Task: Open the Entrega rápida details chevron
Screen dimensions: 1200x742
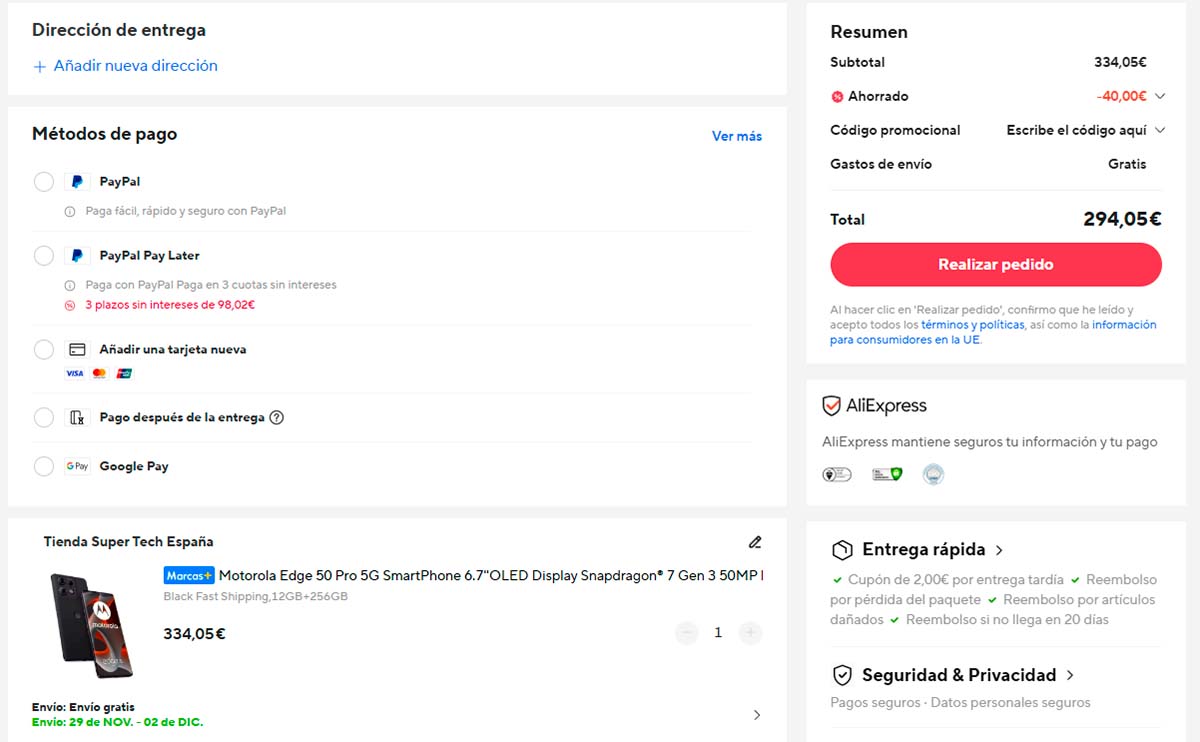Action: [999, 550]
